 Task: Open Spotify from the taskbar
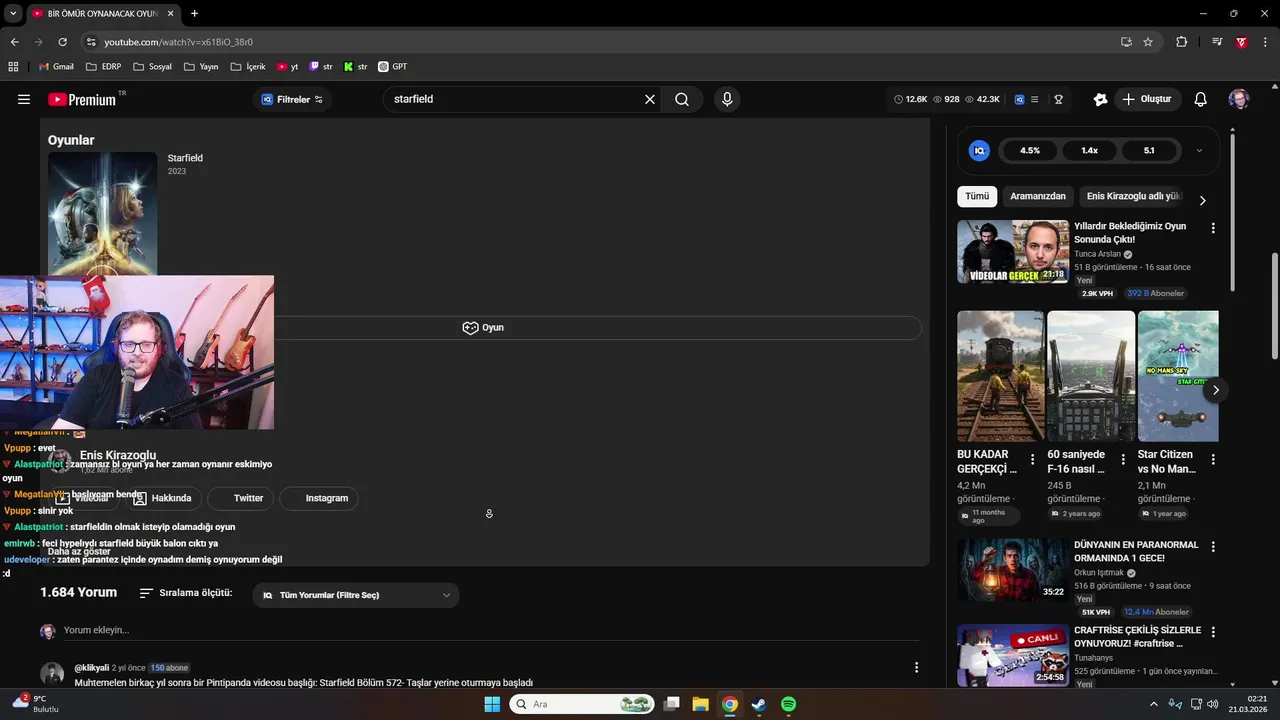coord(788,704)
